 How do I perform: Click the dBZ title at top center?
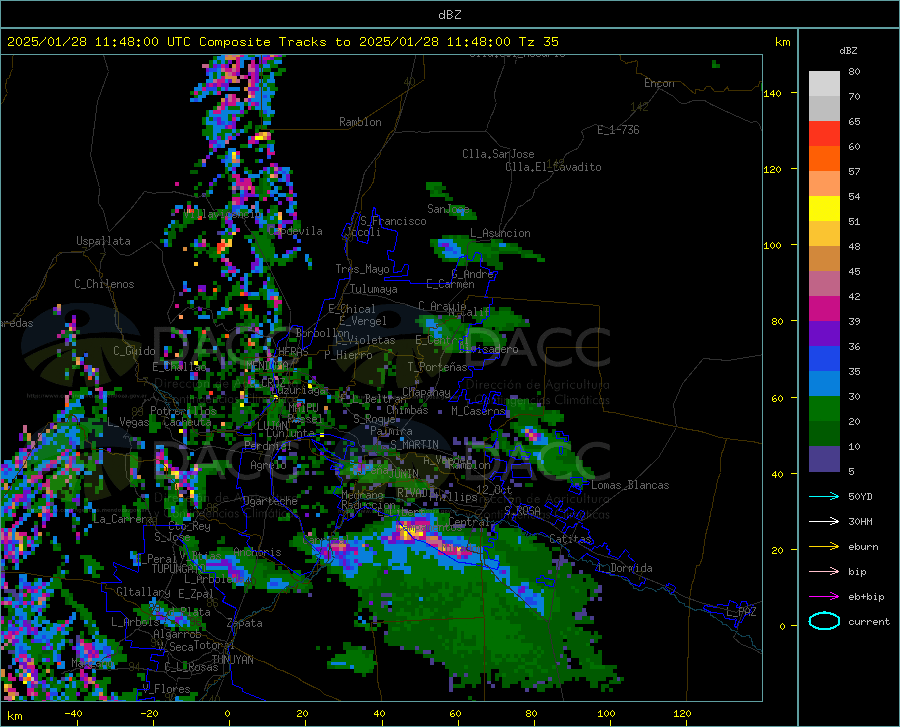[x=449, y=15]
